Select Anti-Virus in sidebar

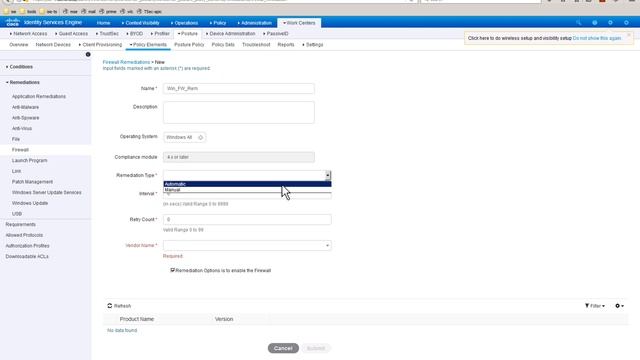(x=22, y=128)
